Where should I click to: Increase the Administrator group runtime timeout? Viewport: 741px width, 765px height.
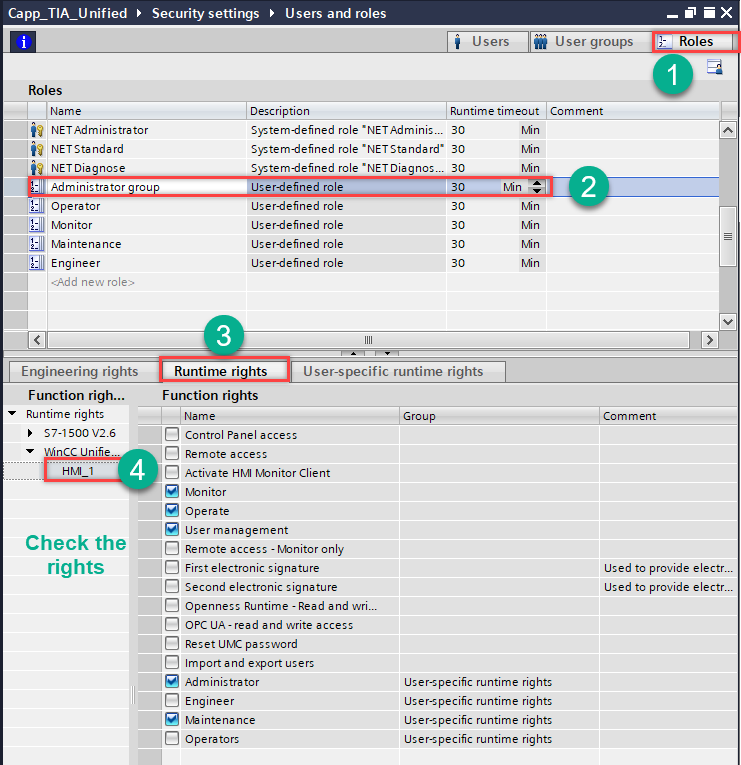click(537, 183)
